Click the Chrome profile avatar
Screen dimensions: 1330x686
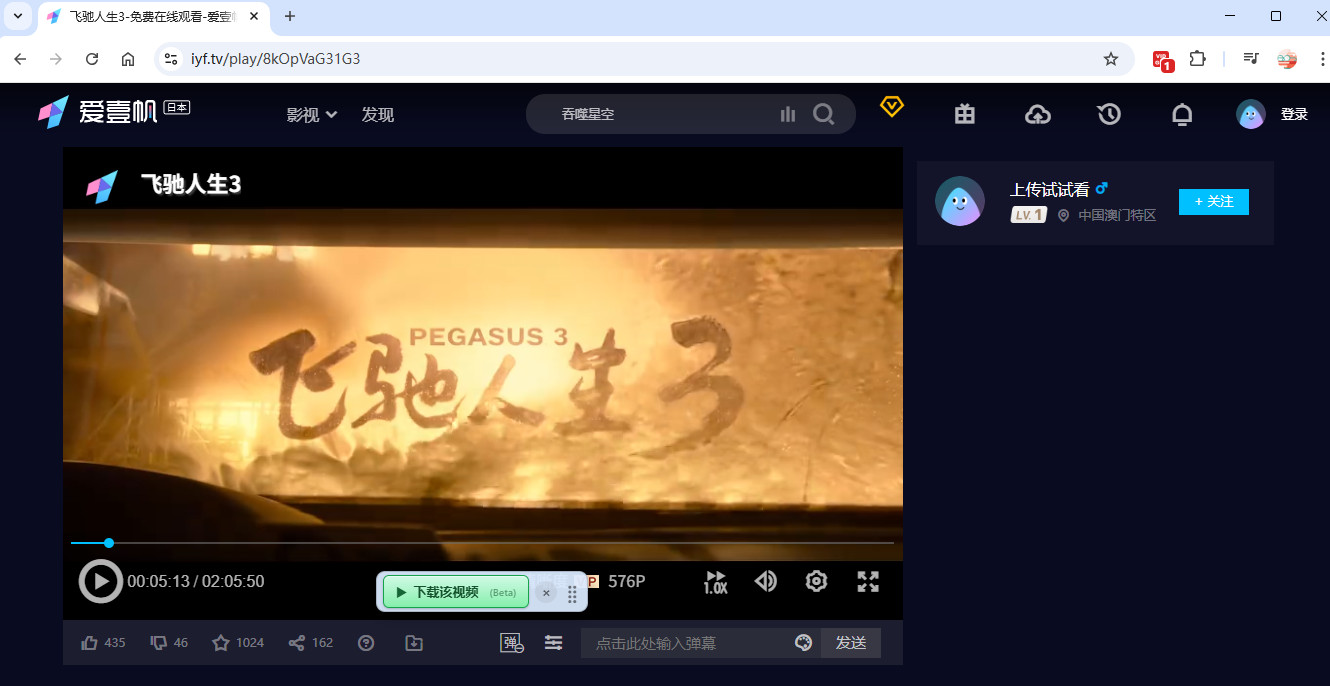1287,59
